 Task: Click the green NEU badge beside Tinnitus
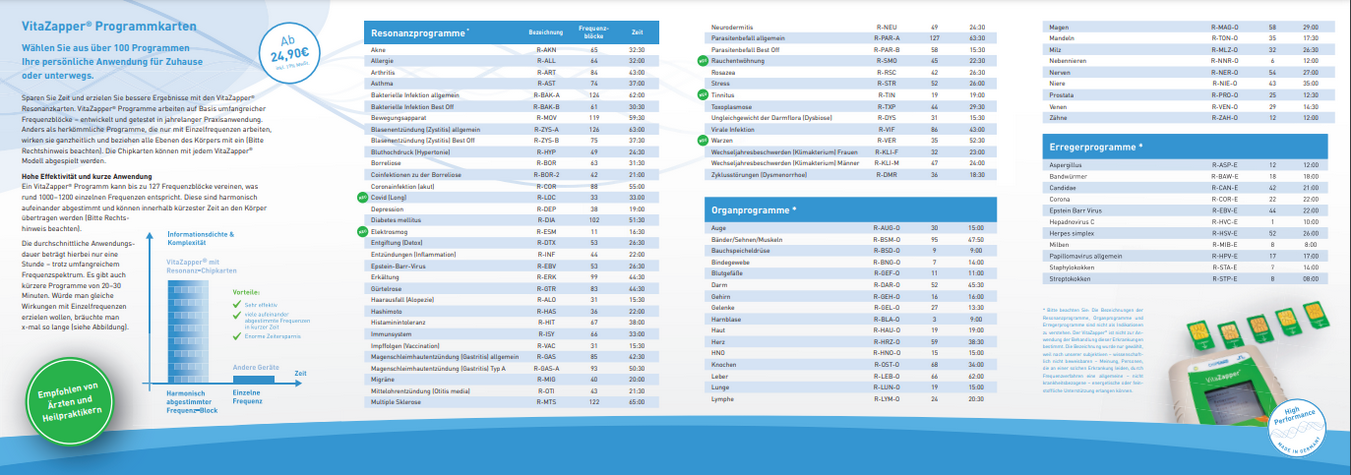(x=703, y=94)
